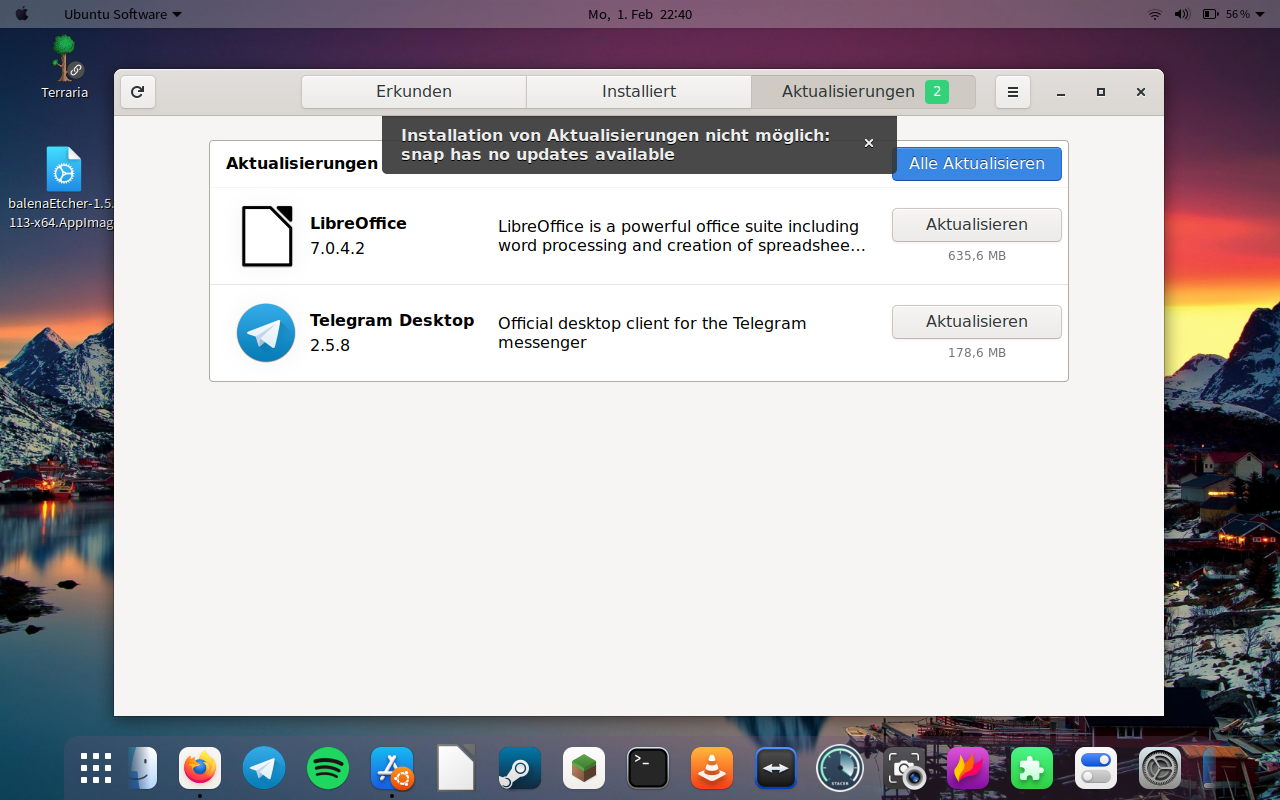Launch Telegram from the dock
1280x800 pixels.
[264, 768]
